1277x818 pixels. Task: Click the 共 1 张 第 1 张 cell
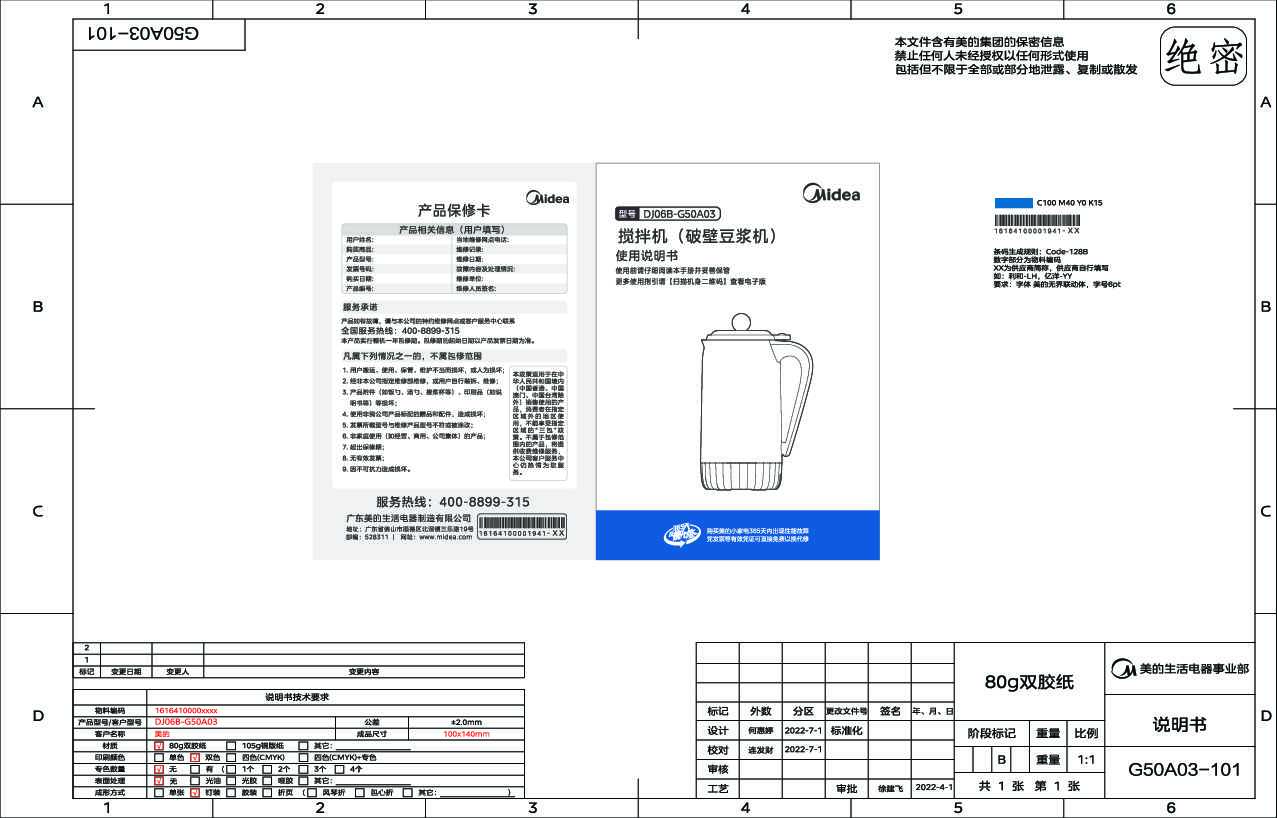pyautogui.click(x=1029, y=786)
